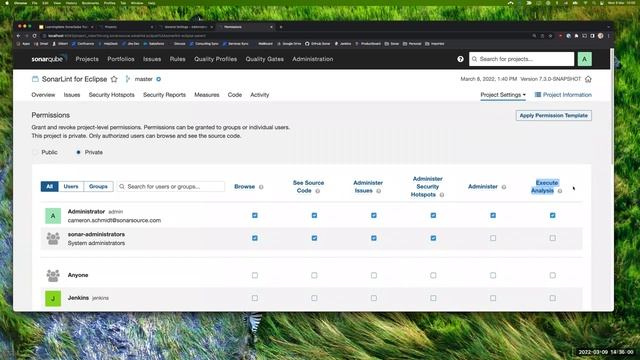Open a new browser tab with plus icon
The height and width of the screenshot is (360, 640).
pyautogui.click(x=281, y=27)
